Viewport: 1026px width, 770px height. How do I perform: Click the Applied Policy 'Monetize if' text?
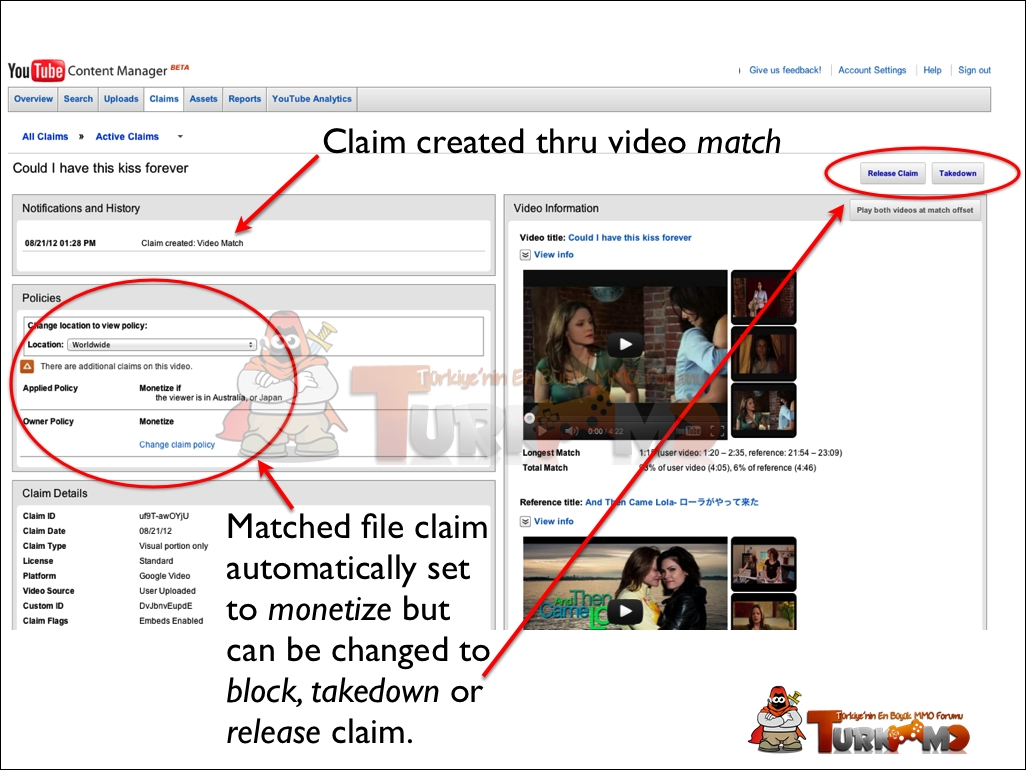(x=160, y=388)
